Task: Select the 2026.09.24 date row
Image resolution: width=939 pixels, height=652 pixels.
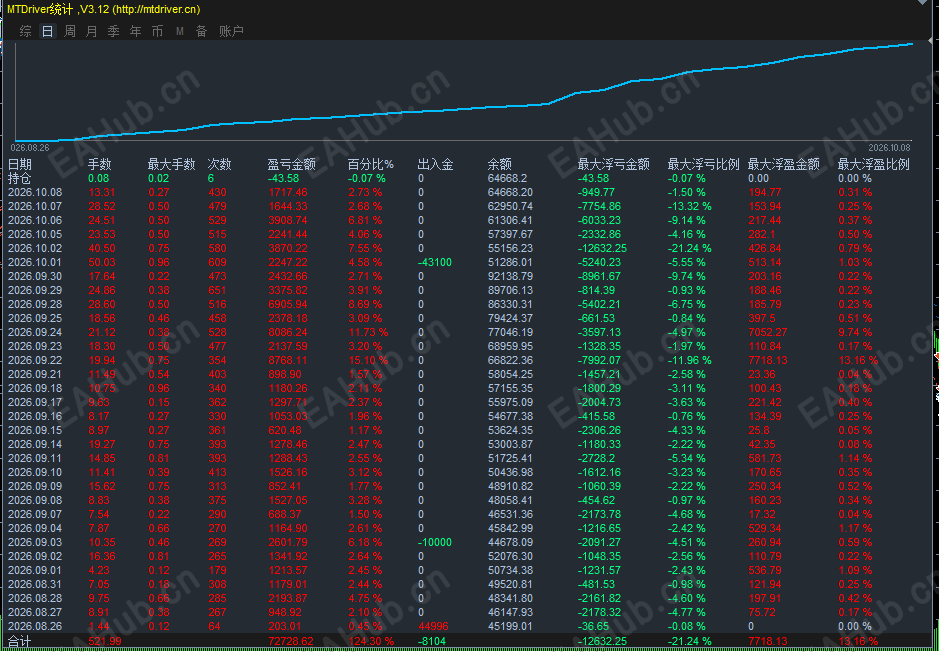Action: (35, 332)
